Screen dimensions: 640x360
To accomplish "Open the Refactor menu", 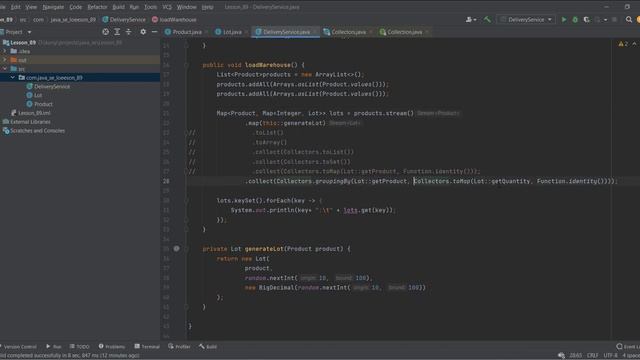I will [97, 7].
